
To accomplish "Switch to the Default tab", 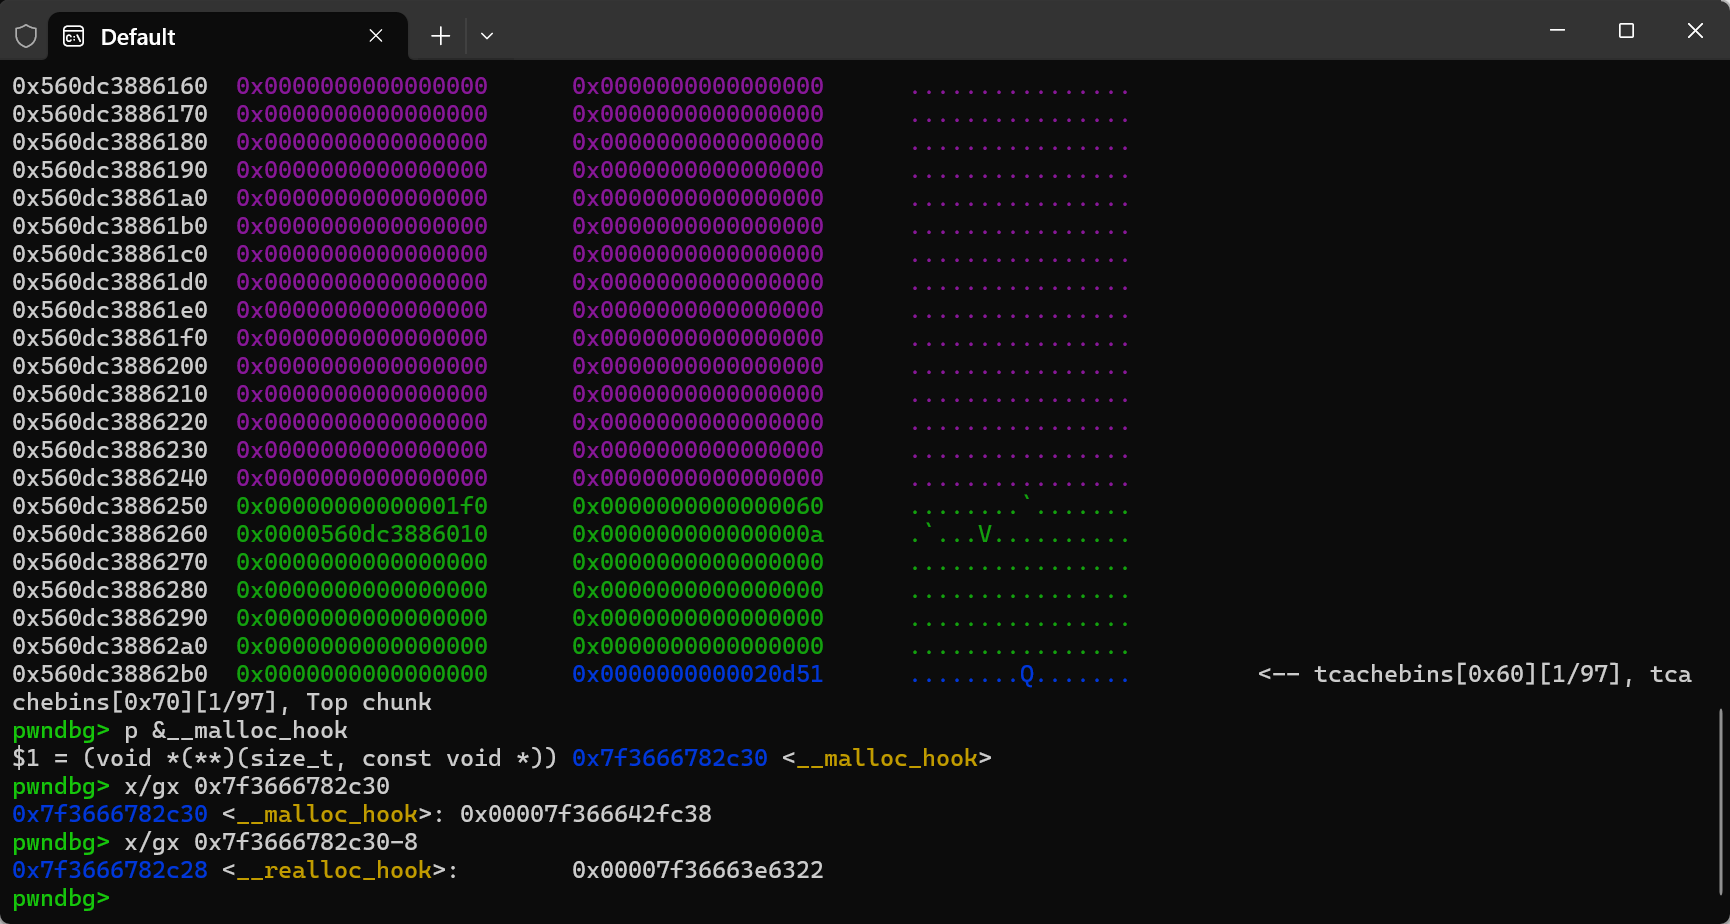I will (x=200, y=36).
